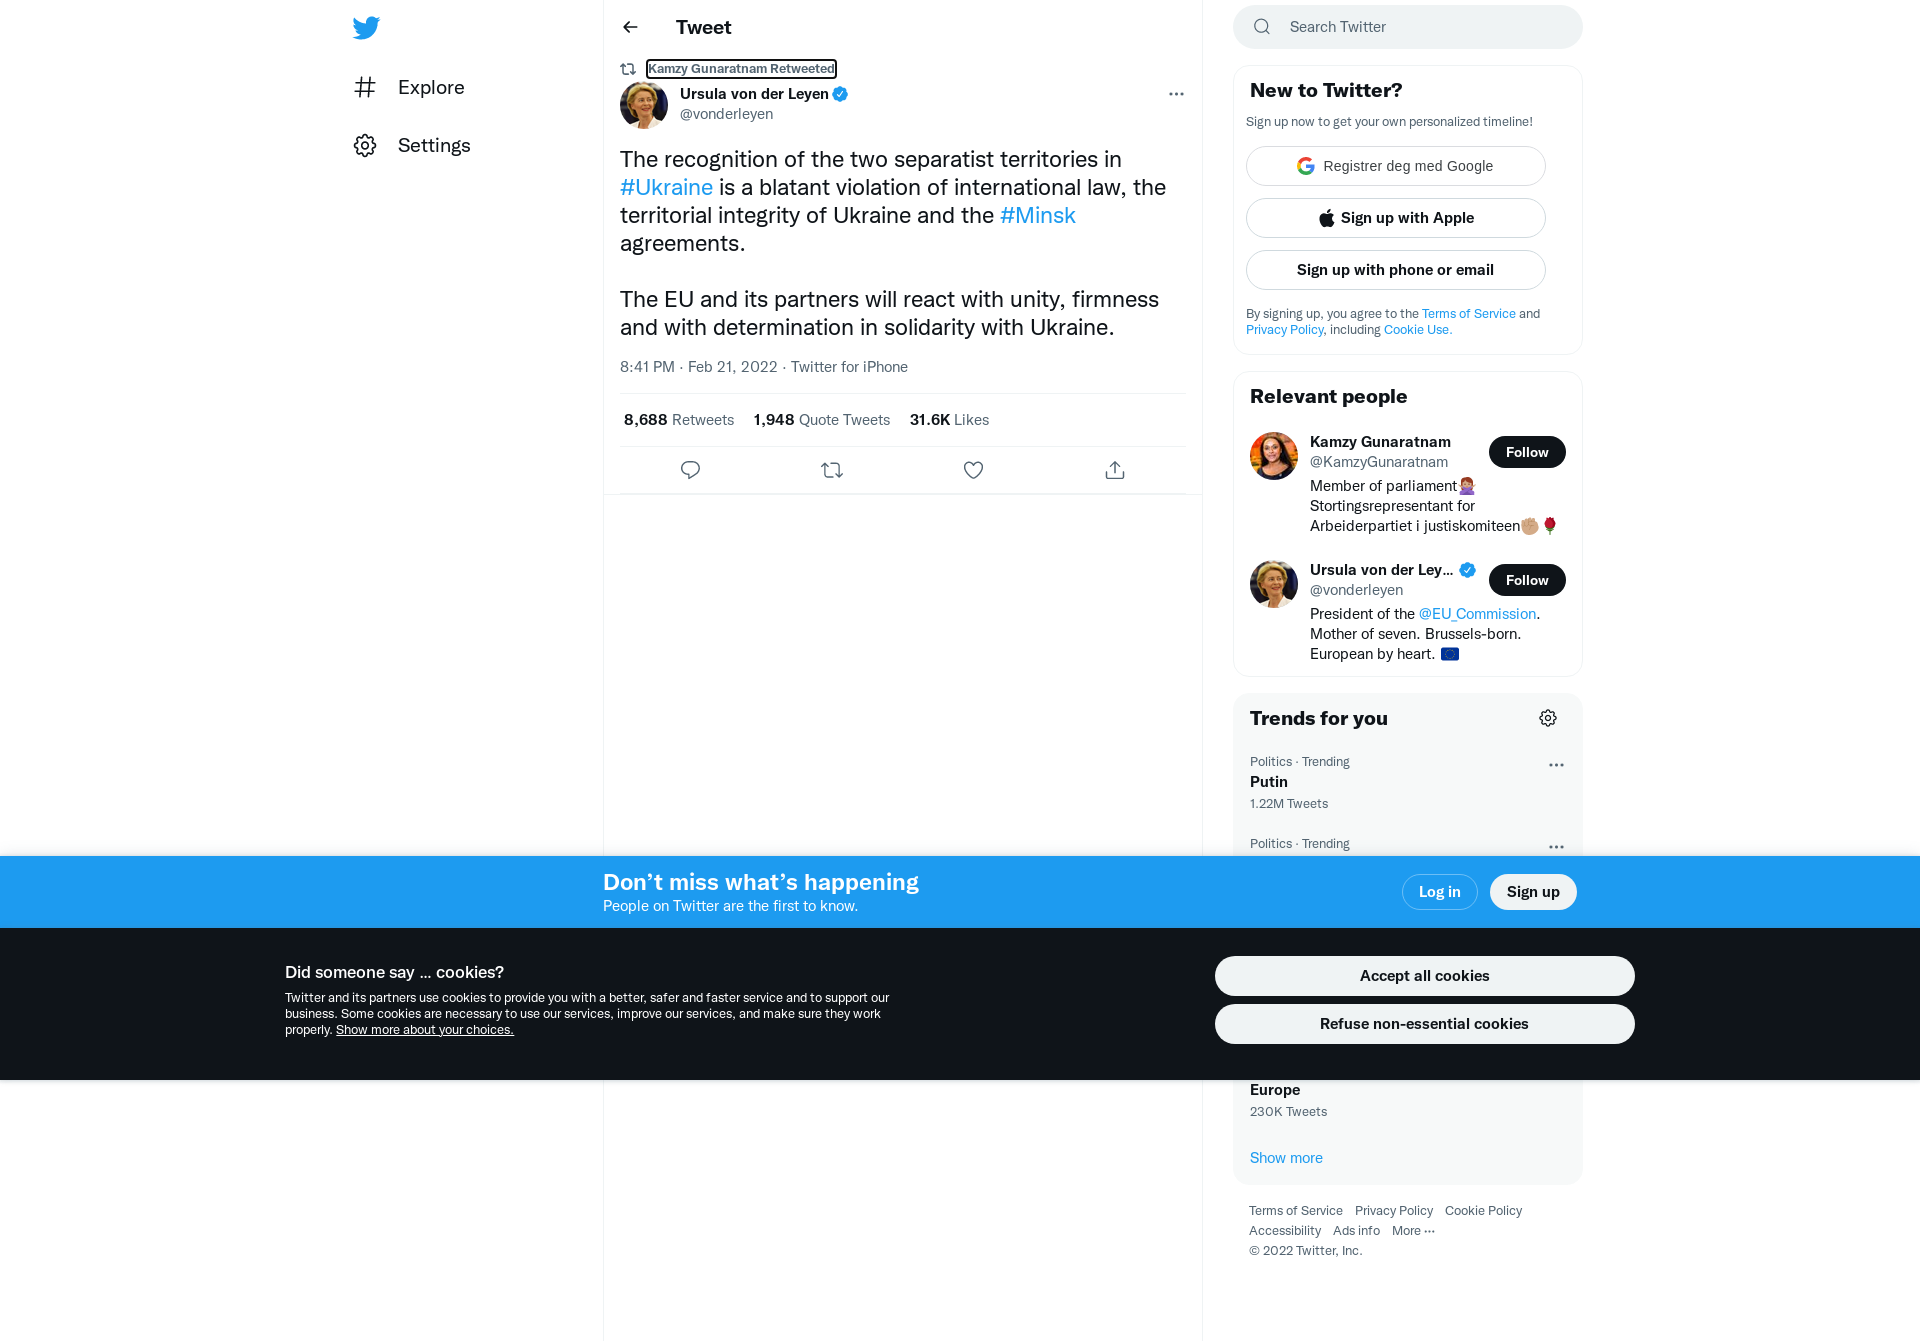This screenshot has width=1920, height=1341.
Task: Reply to the tweet via speech bubble icon
Action: click(690, 470)
